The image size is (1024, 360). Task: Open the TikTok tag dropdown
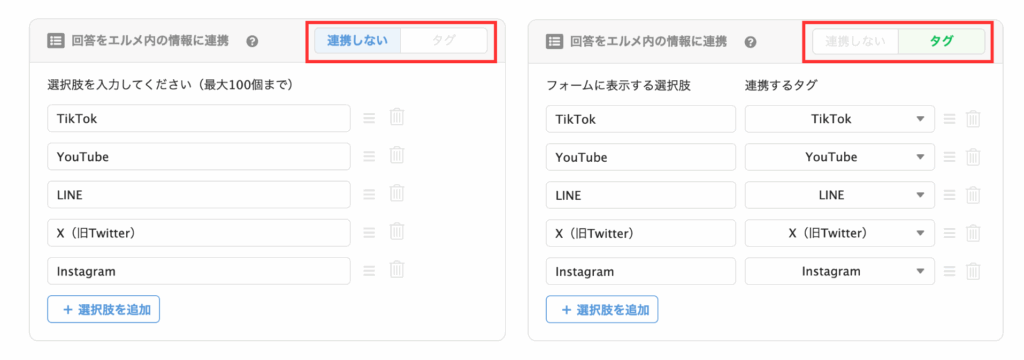coord(840,119)
